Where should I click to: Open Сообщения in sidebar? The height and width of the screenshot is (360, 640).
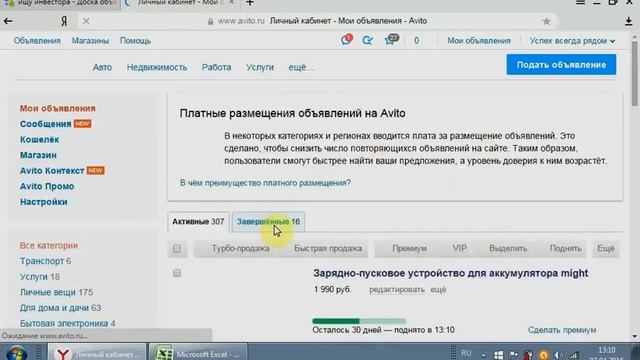click(x=46, y=124)
